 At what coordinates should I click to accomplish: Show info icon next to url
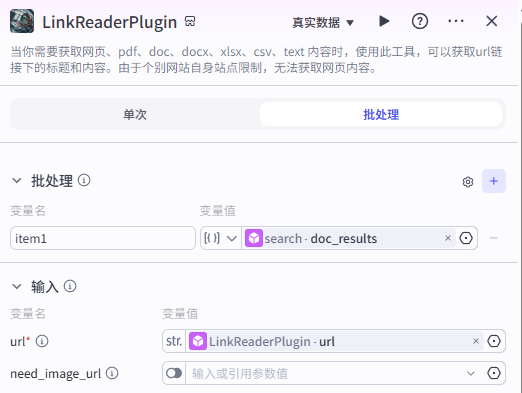point(42,341)
